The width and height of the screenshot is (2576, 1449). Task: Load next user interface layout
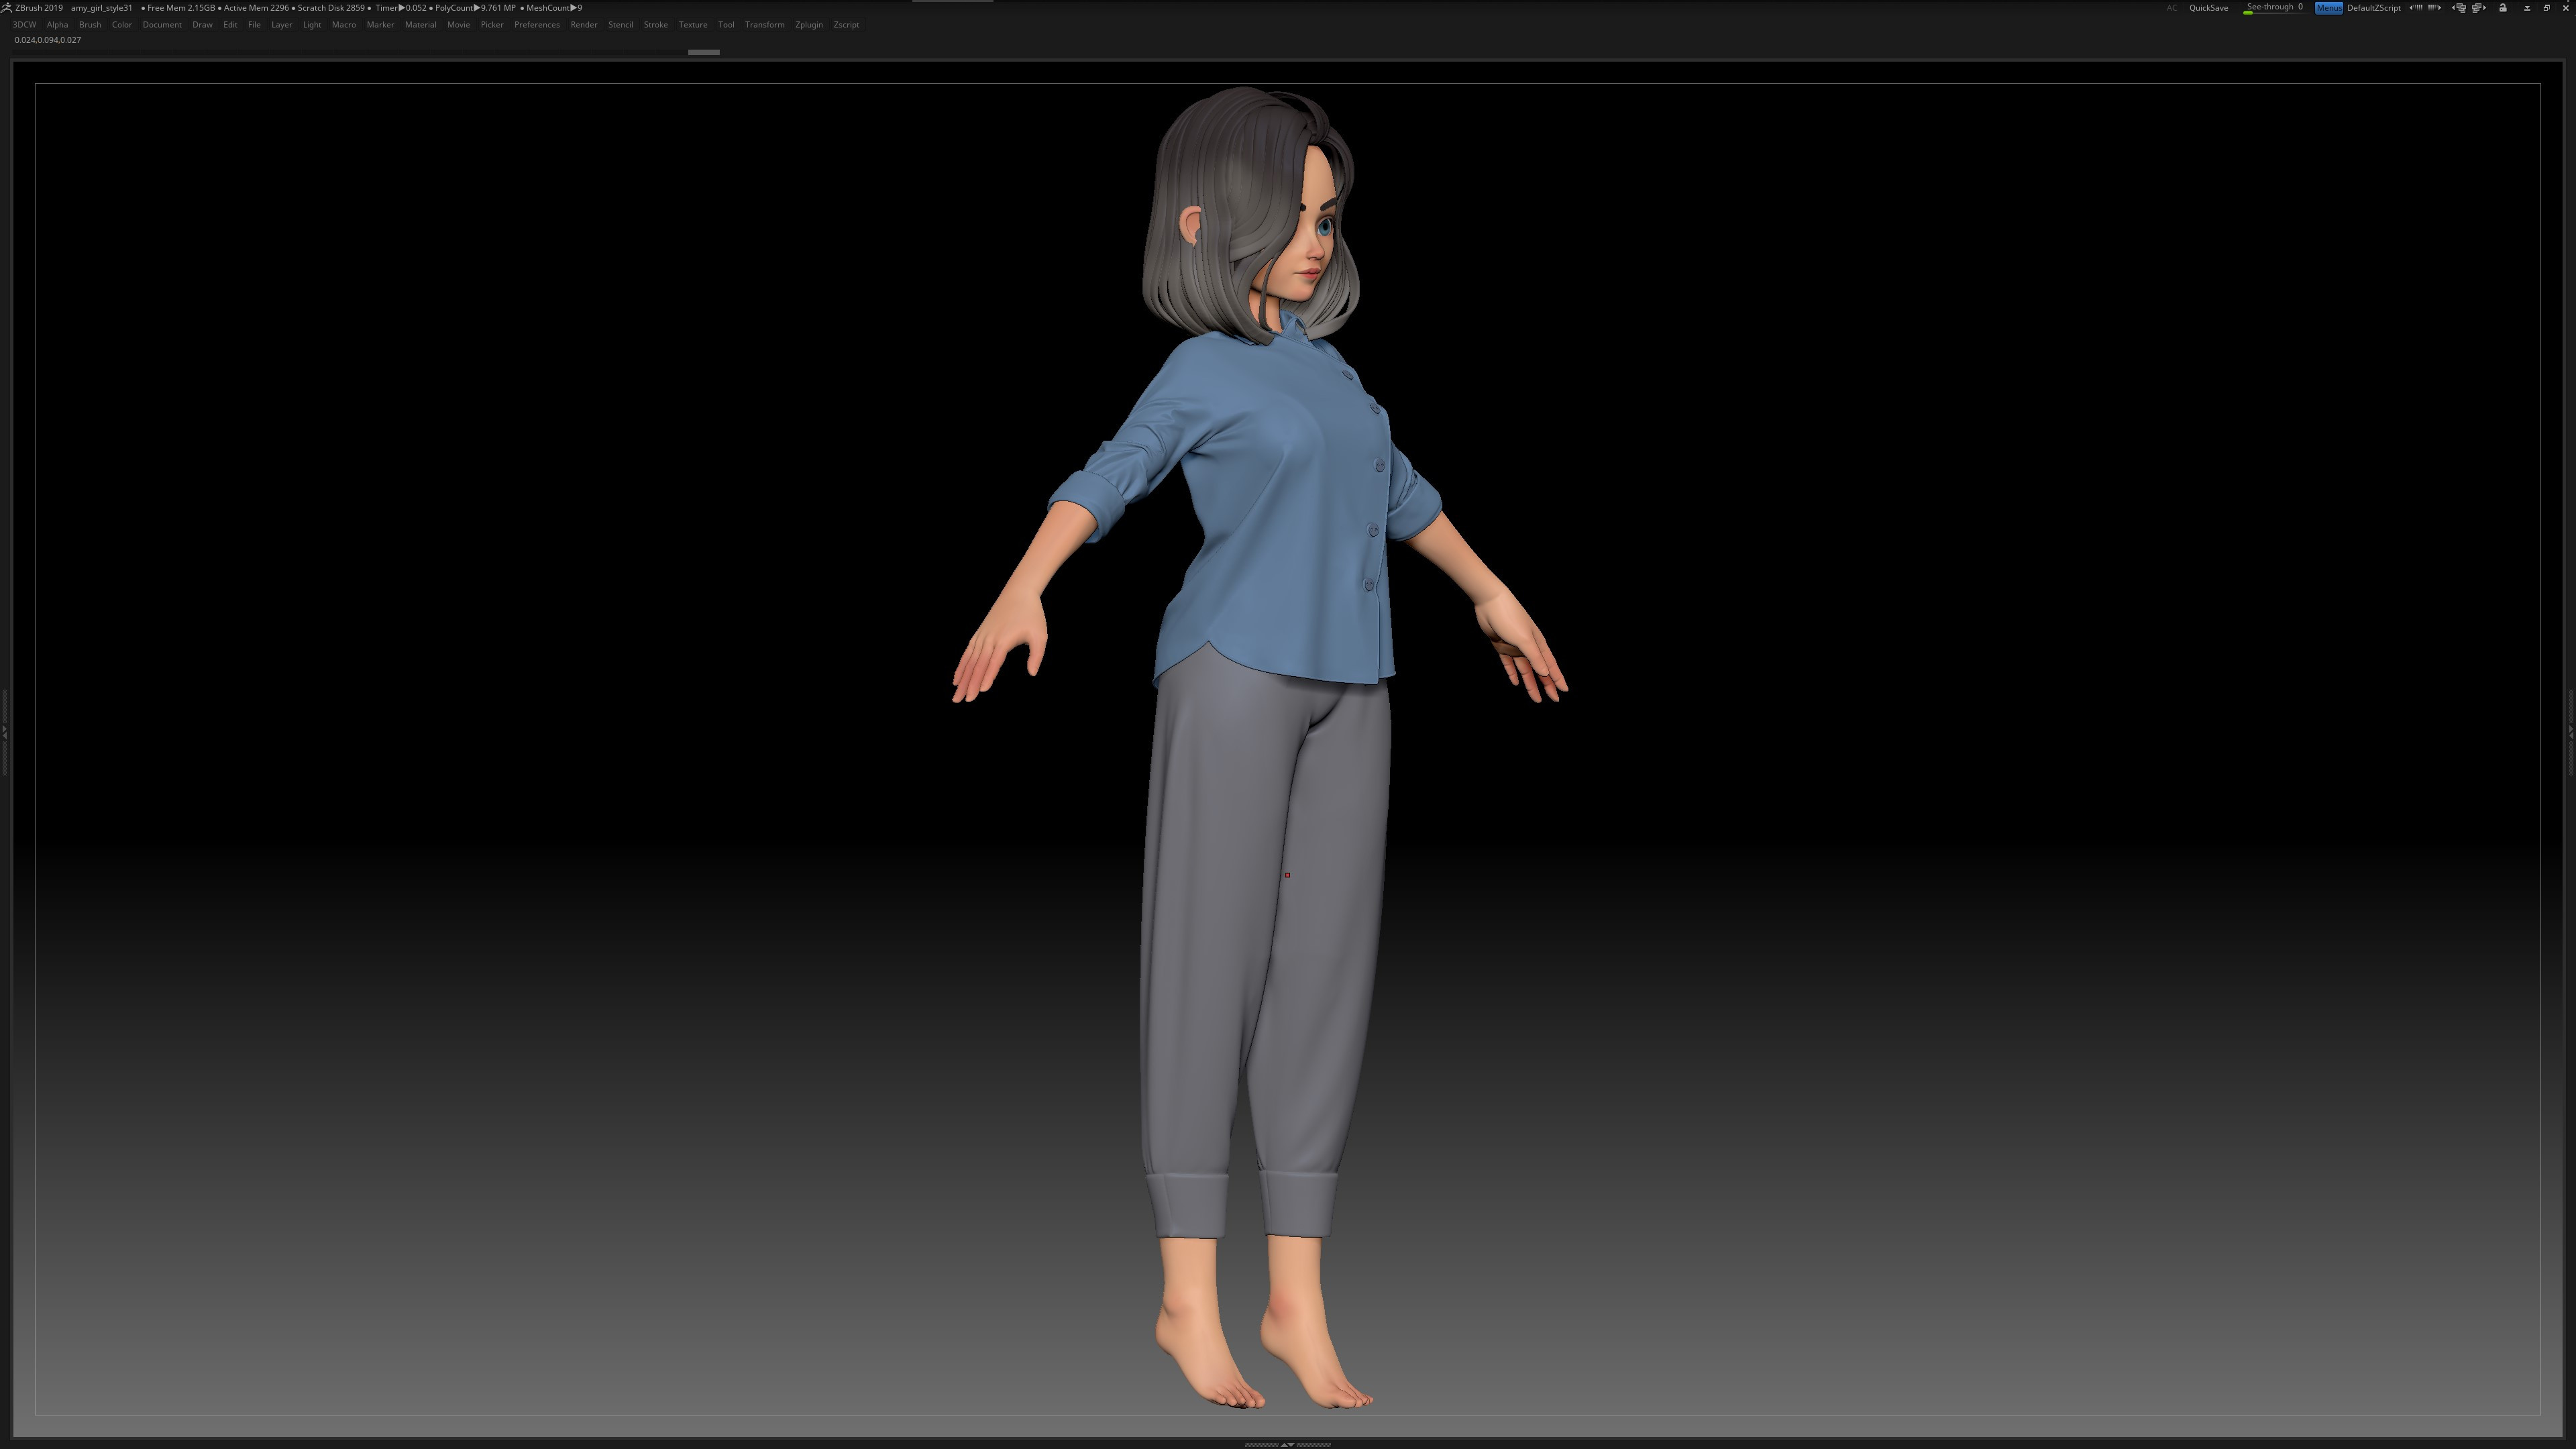point(2480,8)
